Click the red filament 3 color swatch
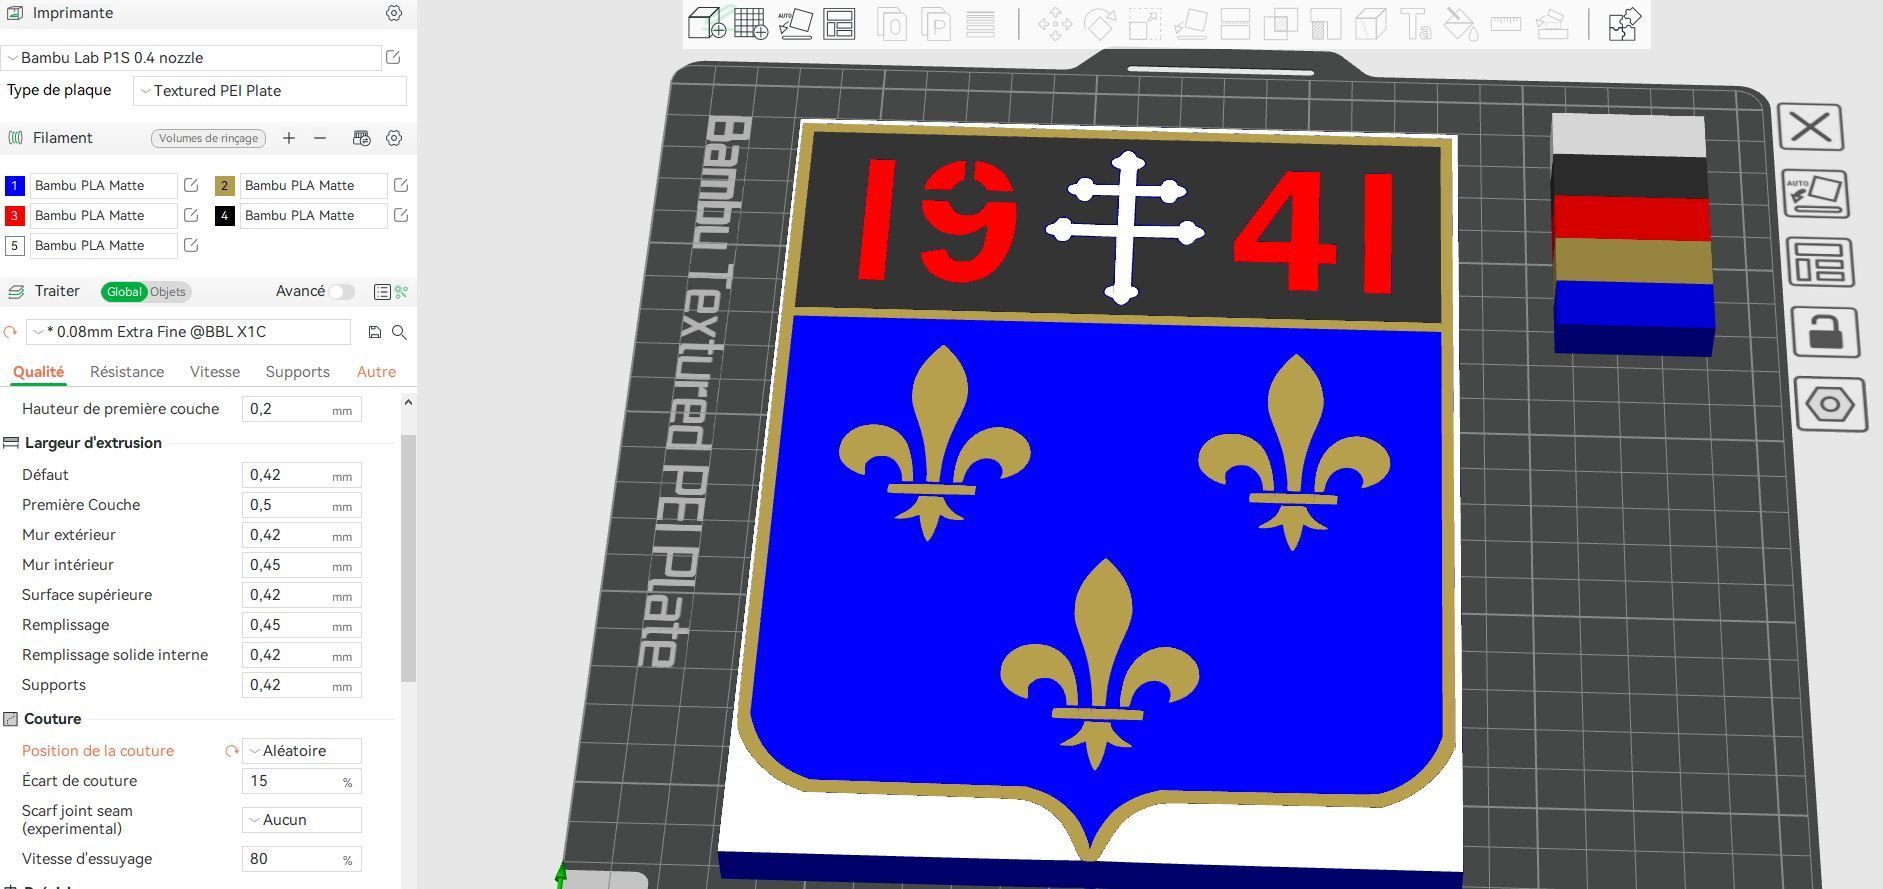The image size is (1883, 889). (14, 216)
